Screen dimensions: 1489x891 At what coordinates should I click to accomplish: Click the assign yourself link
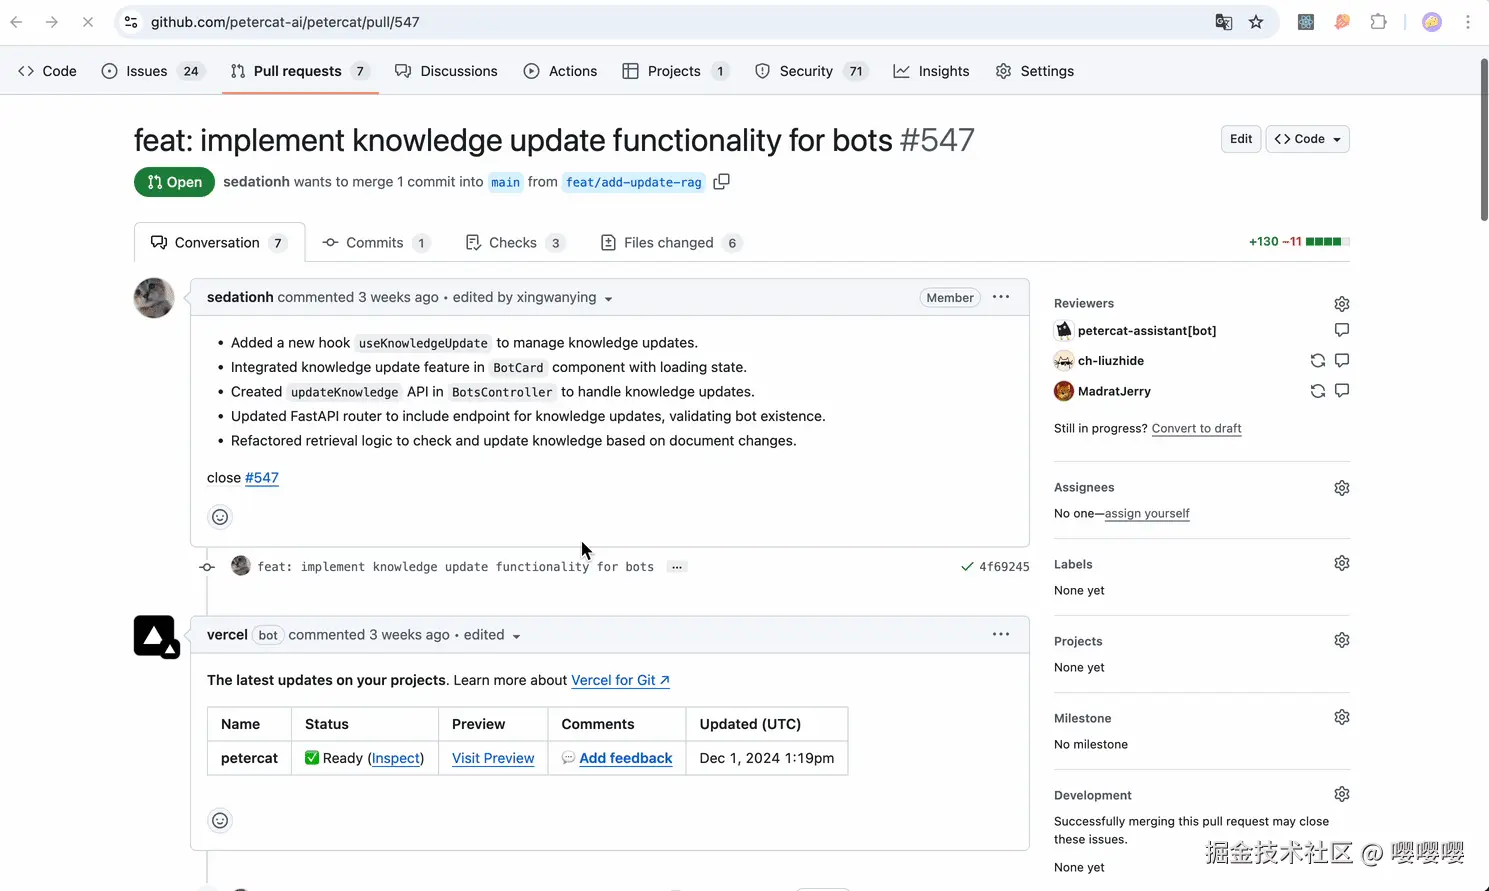[1147, 513]
